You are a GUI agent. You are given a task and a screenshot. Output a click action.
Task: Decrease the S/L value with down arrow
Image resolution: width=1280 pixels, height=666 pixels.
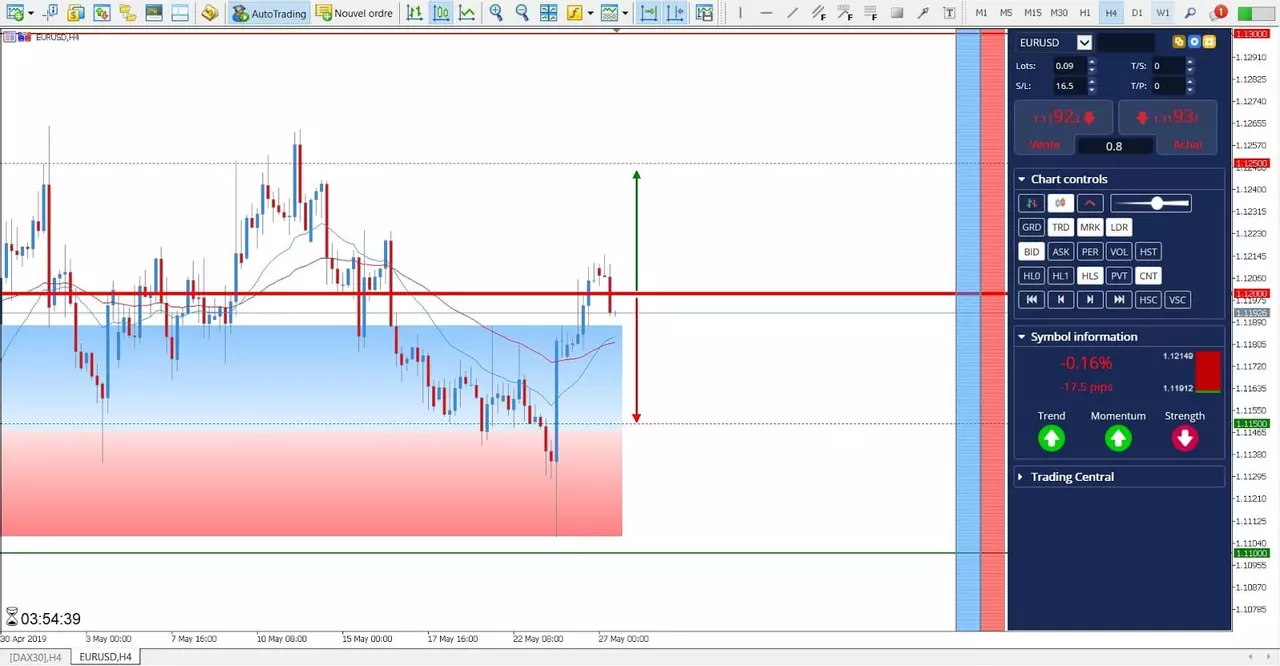[1091, 90]
